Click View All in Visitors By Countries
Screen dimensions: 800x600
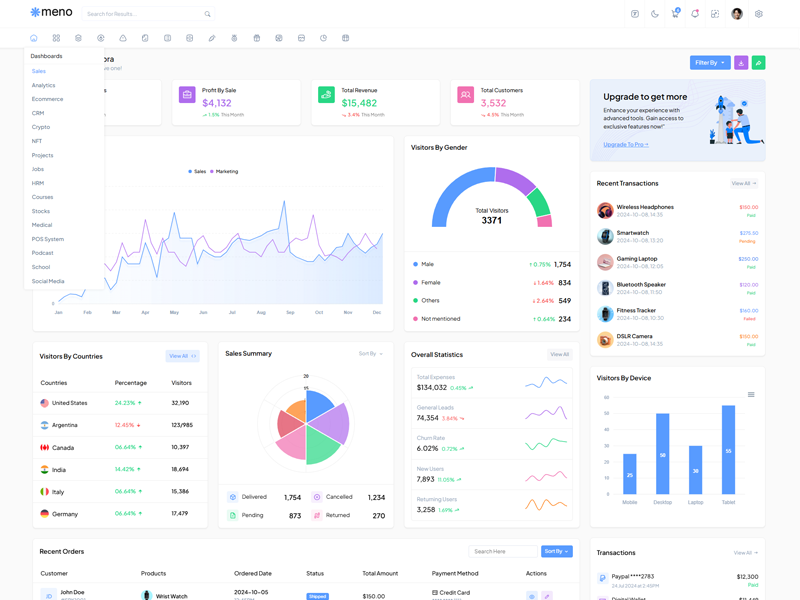click(x=182, y=356)
